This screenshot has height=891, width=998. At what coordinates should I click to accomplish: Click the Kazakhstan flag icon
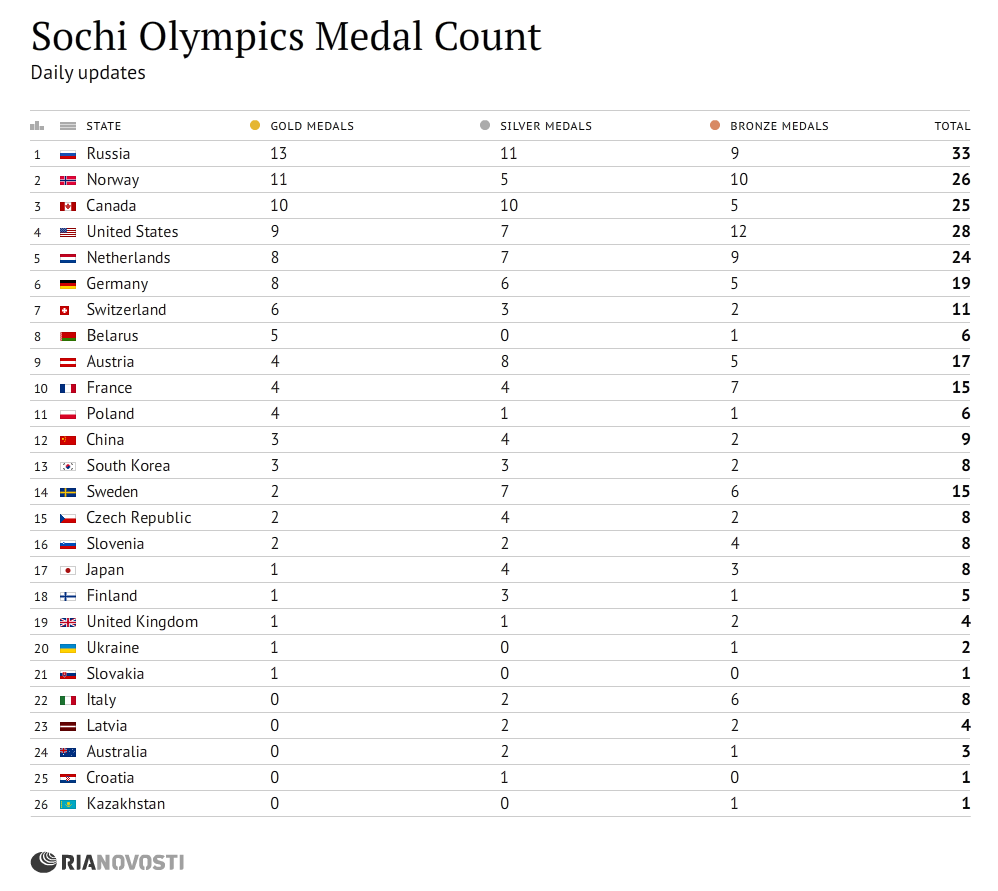(x=68, y=804)
